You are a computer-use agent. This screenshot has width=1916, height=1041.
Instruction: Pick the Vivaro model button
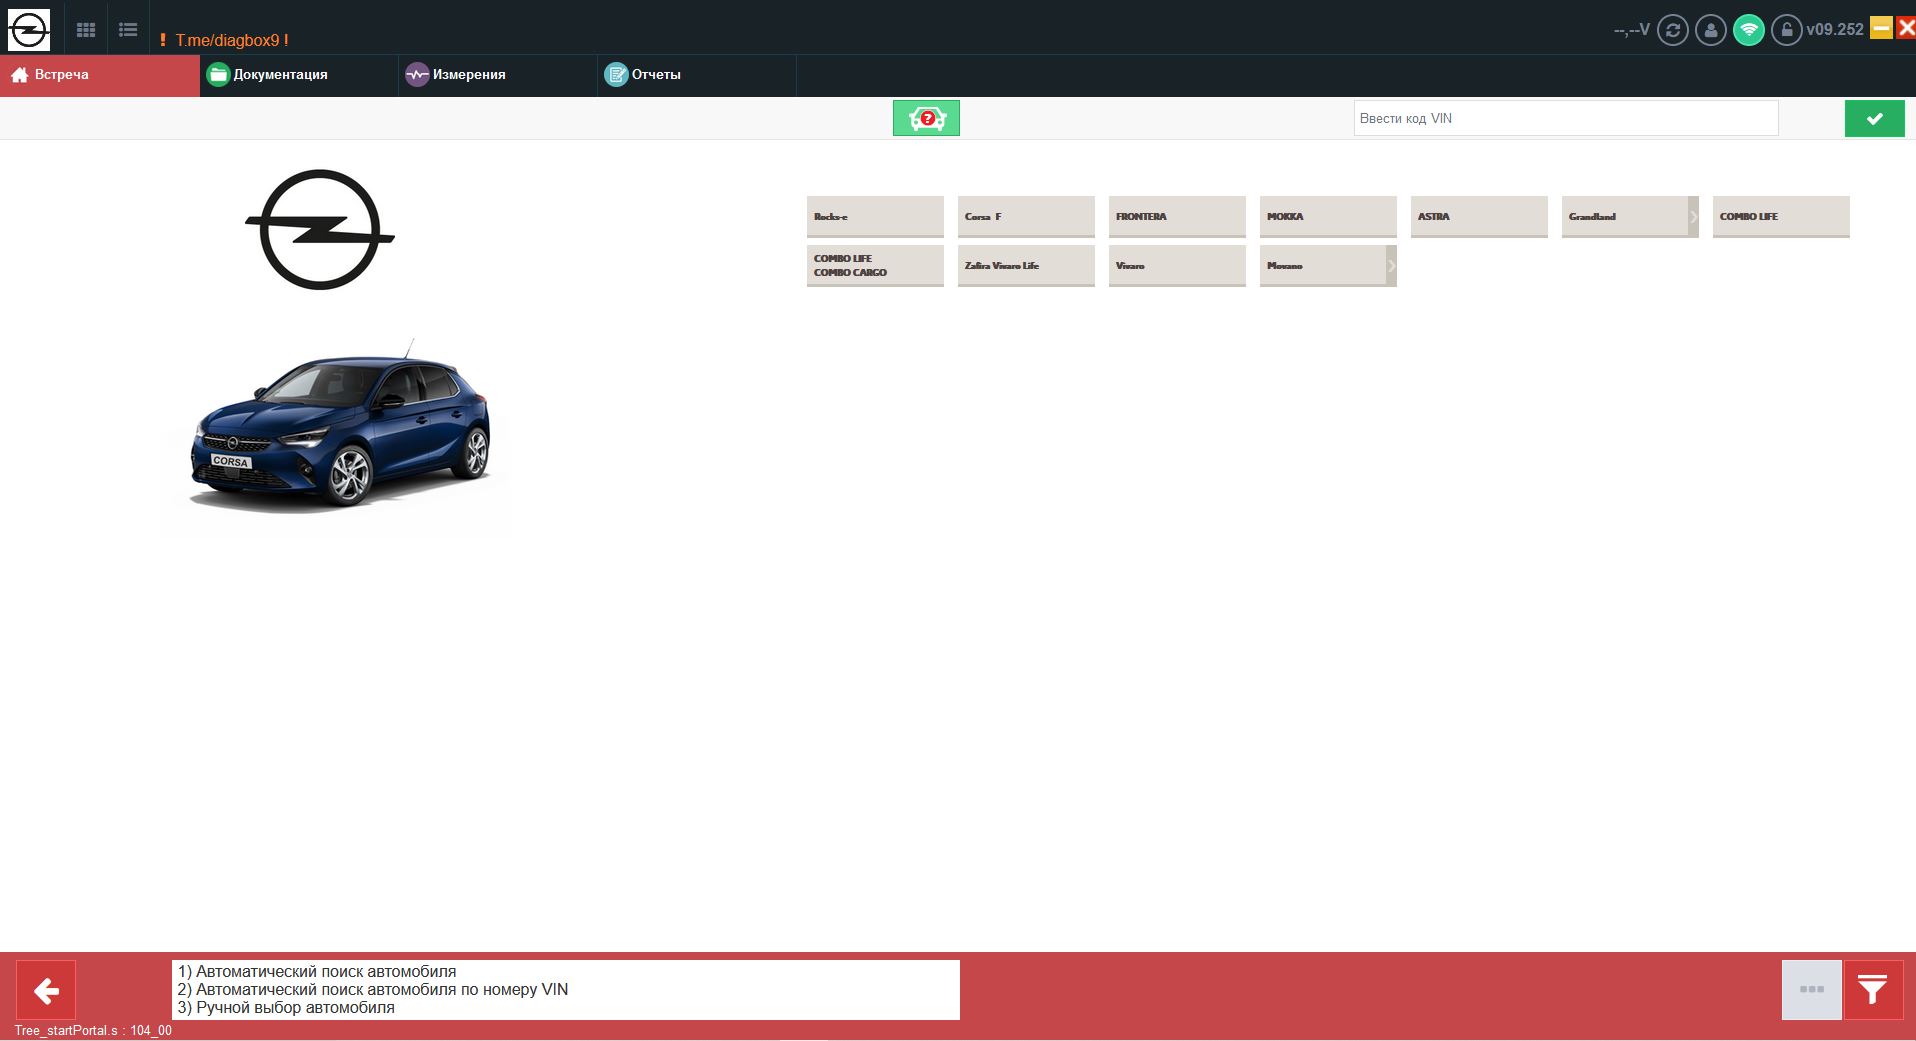click(1177, 265)
